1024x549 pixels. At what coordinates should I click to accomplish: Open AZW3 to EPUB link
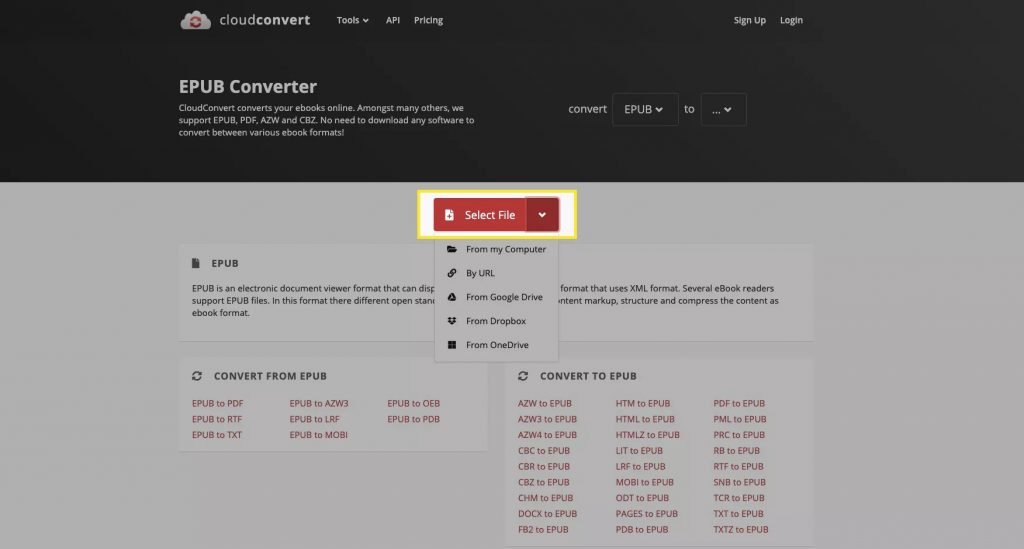click(x=547, y=419)
